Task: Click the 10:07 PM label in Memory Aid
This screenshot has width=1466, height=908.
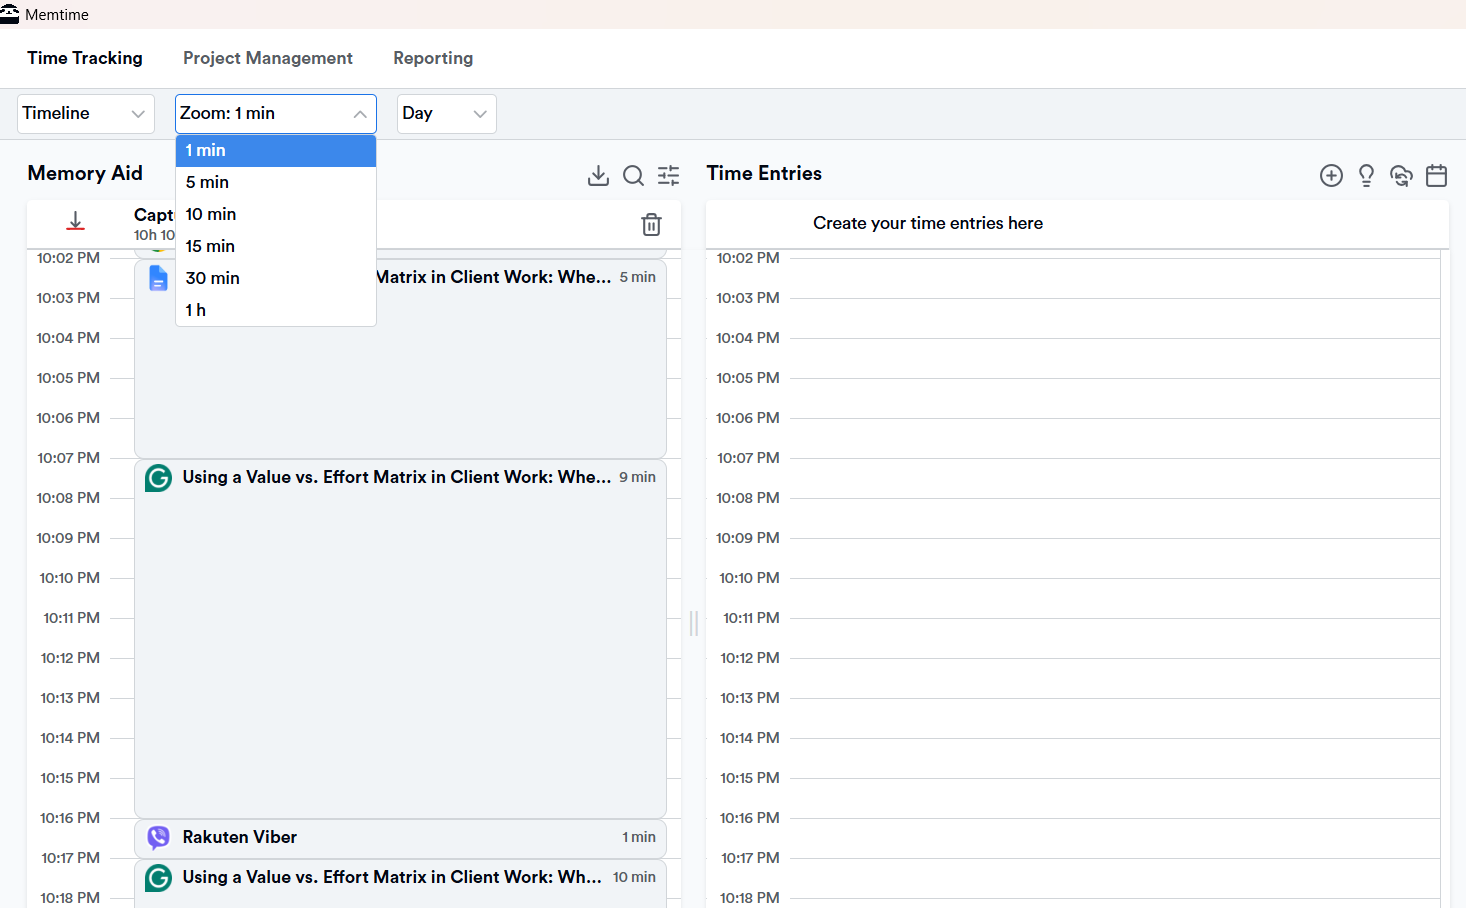Action: 68,458
